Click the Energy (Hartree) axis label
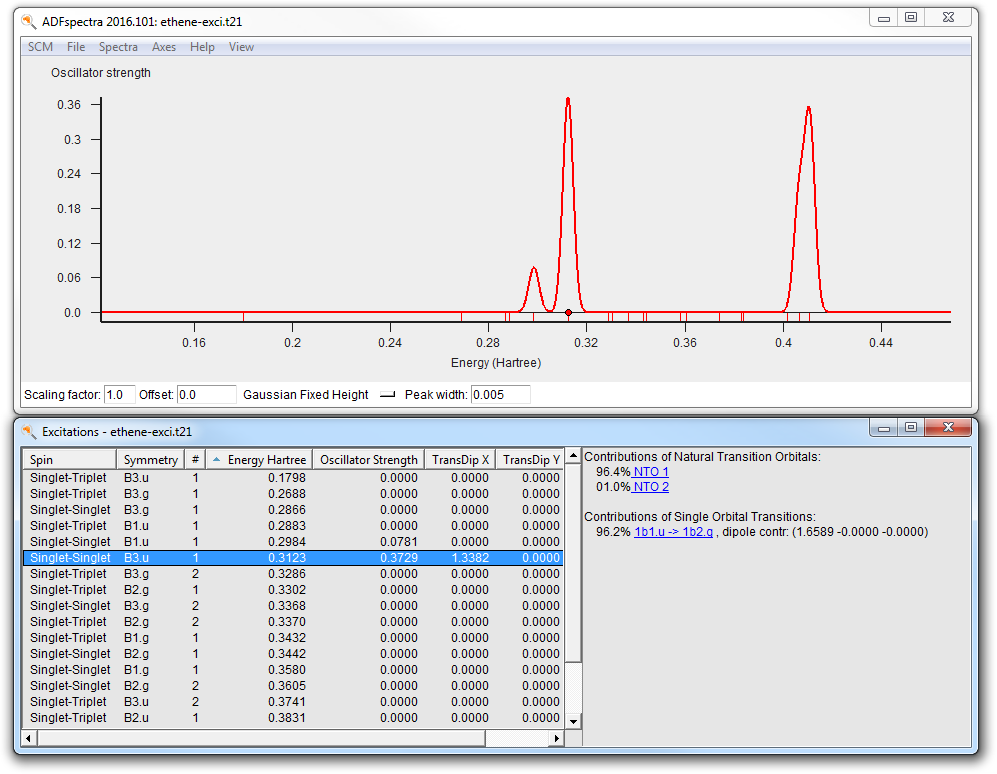This screenshot has height=774, width=997. click(496, 363)
